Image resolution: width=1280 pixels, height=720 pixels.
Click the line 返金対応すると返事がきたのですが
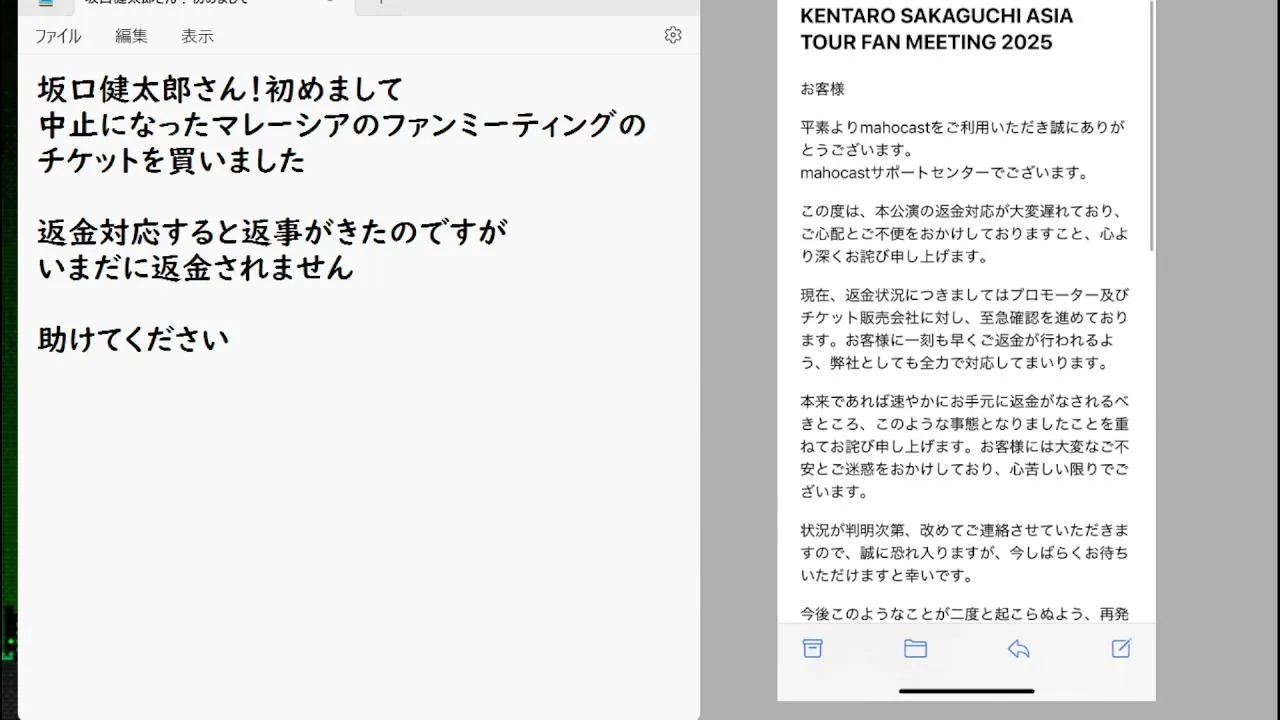273,233
